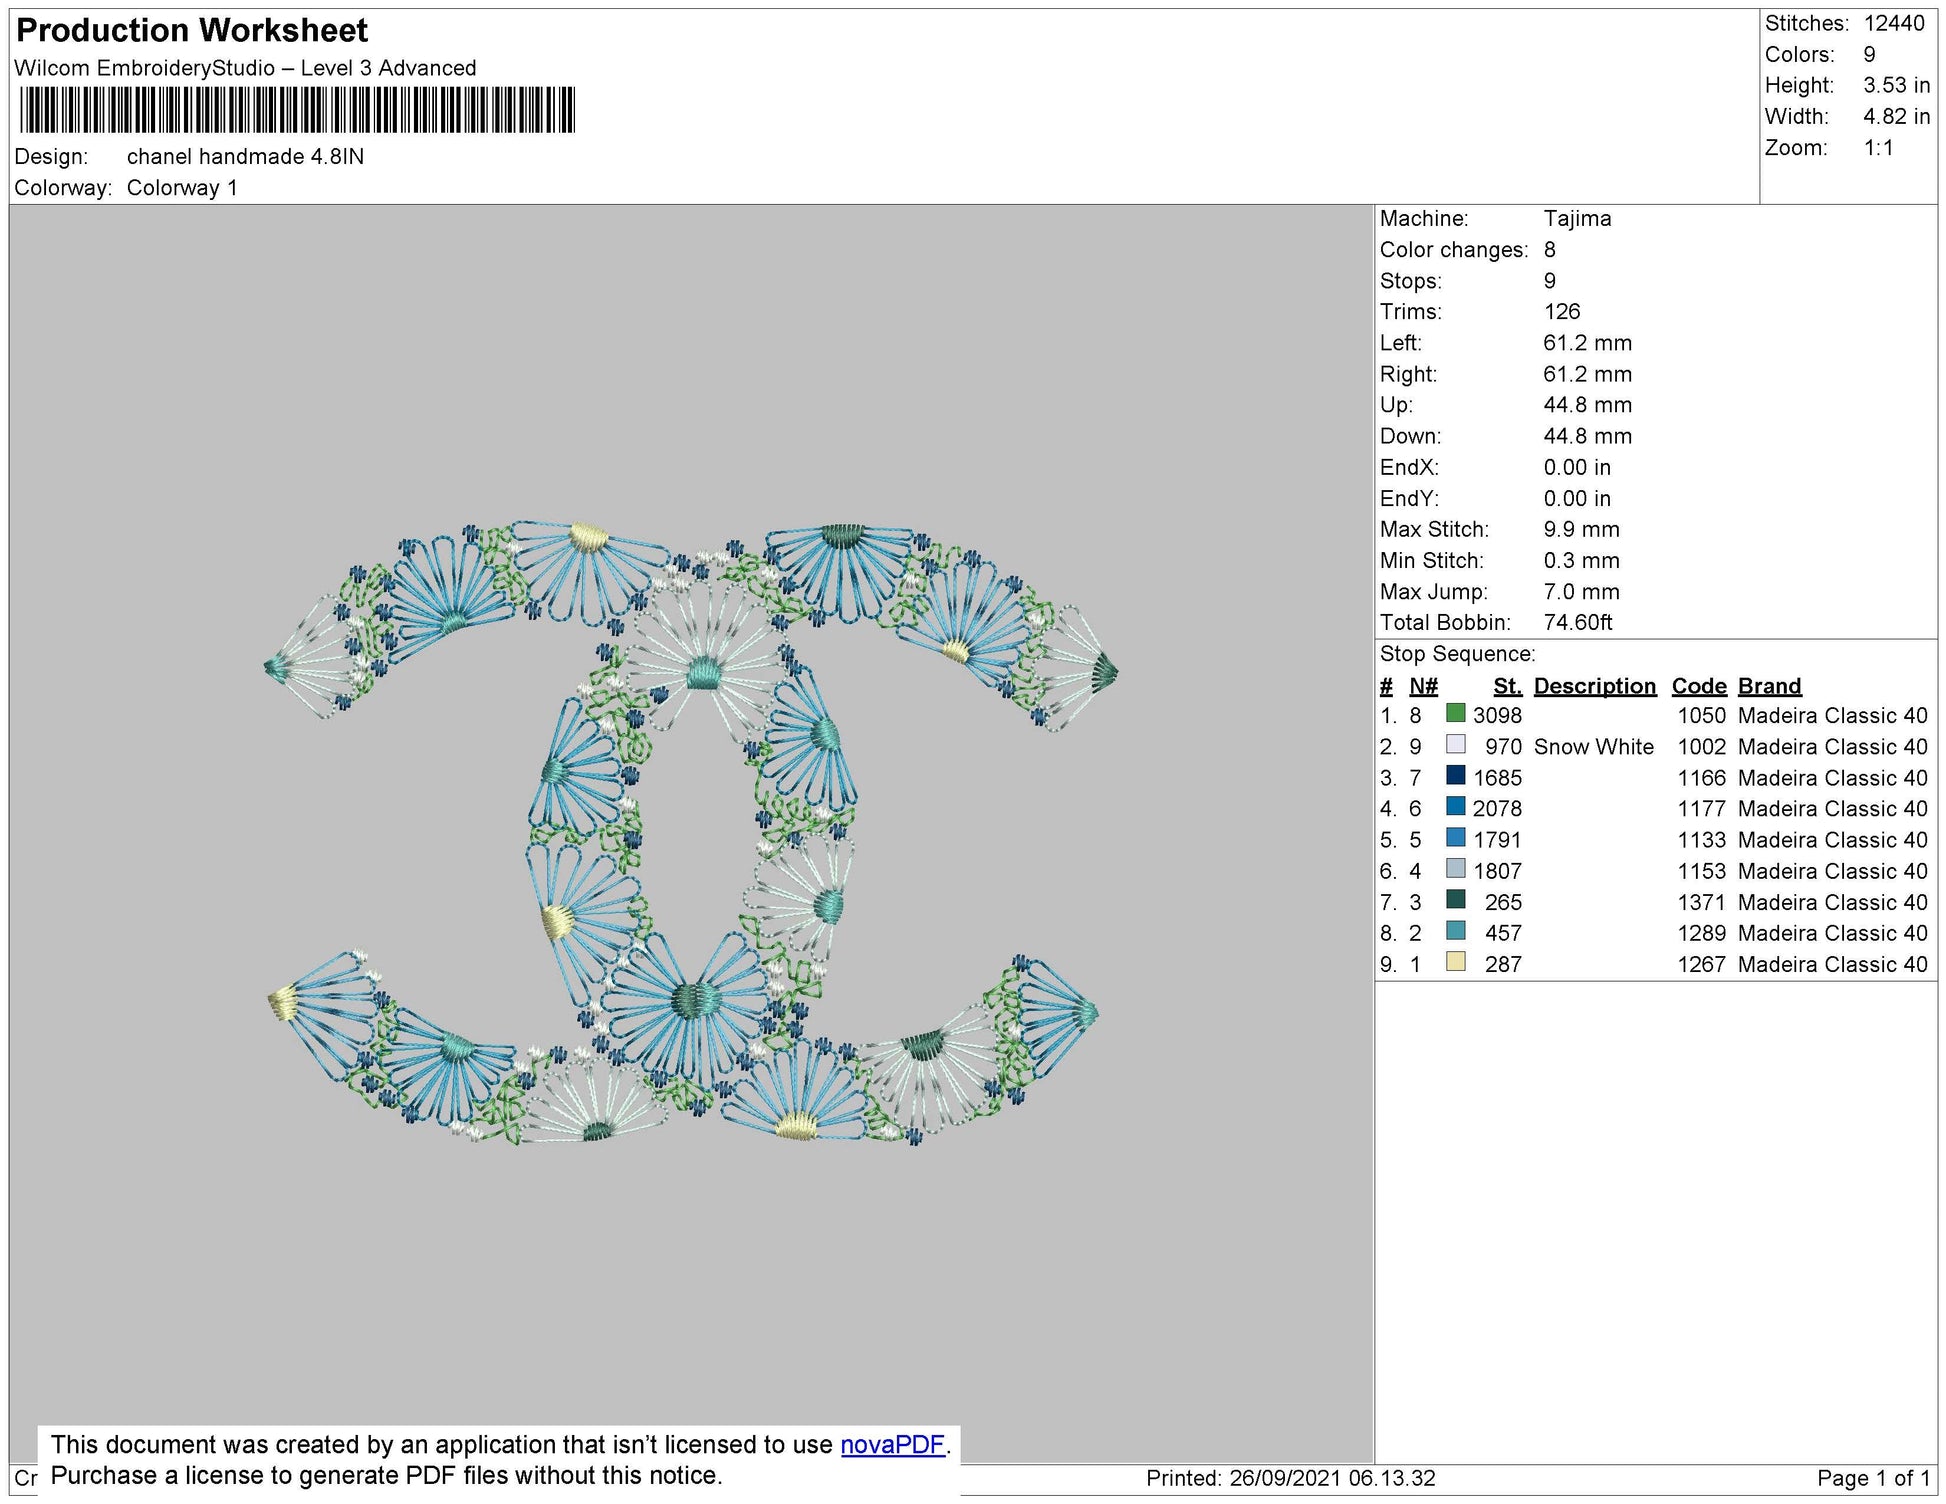Image resolution: width=1946 pixels, height=1504 pixels.
Task: Click the Width value 4.82 in
Action: click(x=1896, y=116)
